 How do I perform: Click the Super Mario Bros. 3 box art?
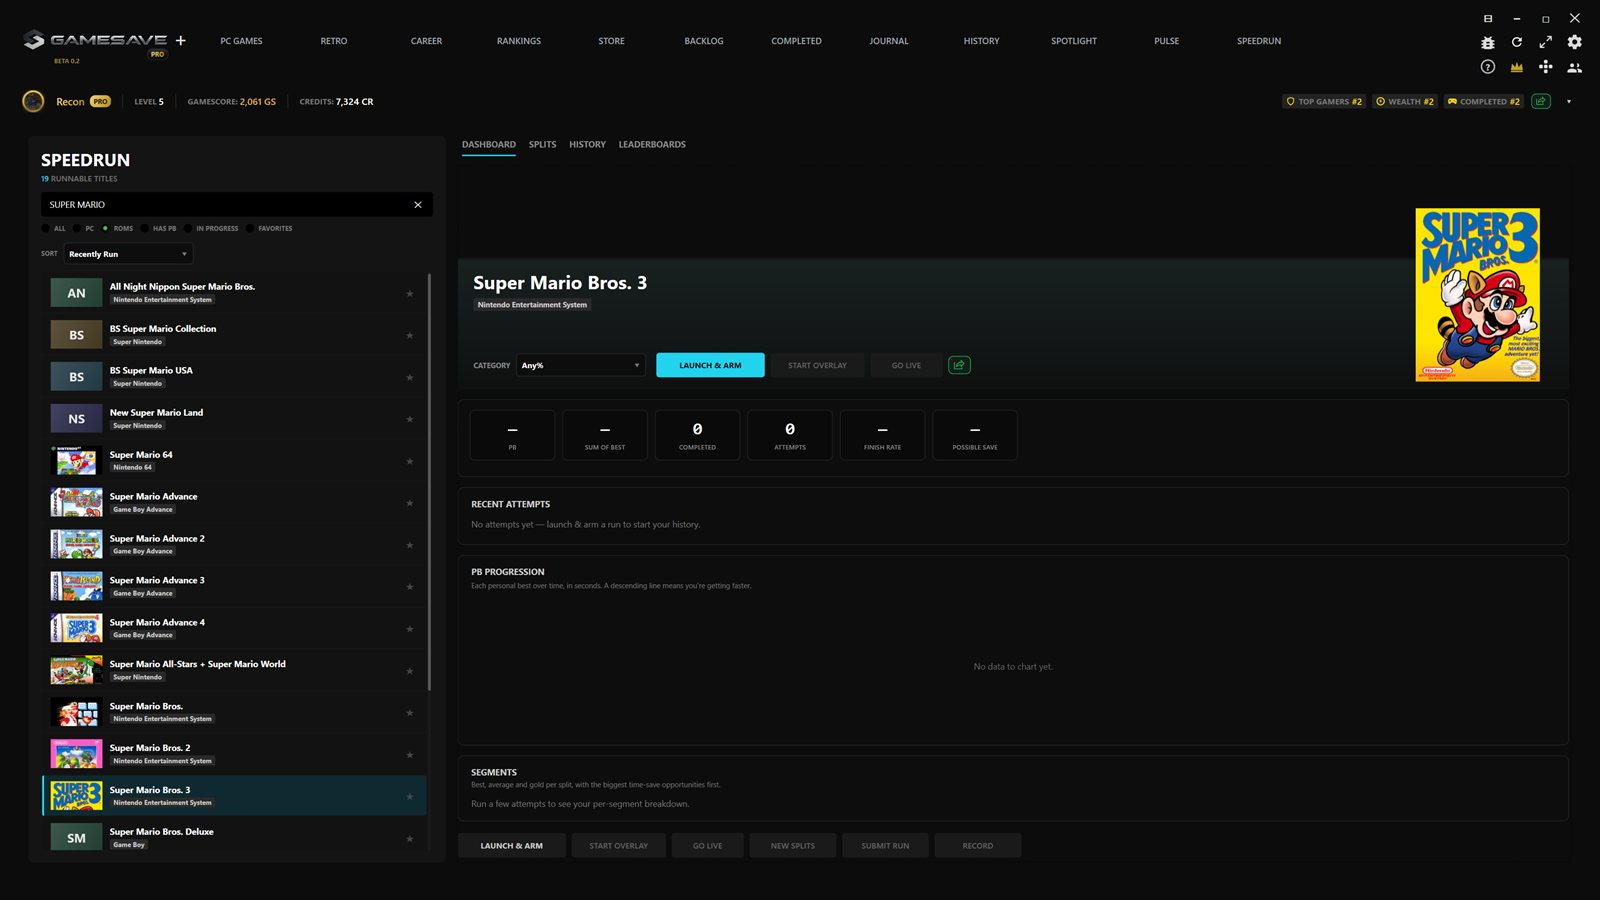tap(1477, 294)
